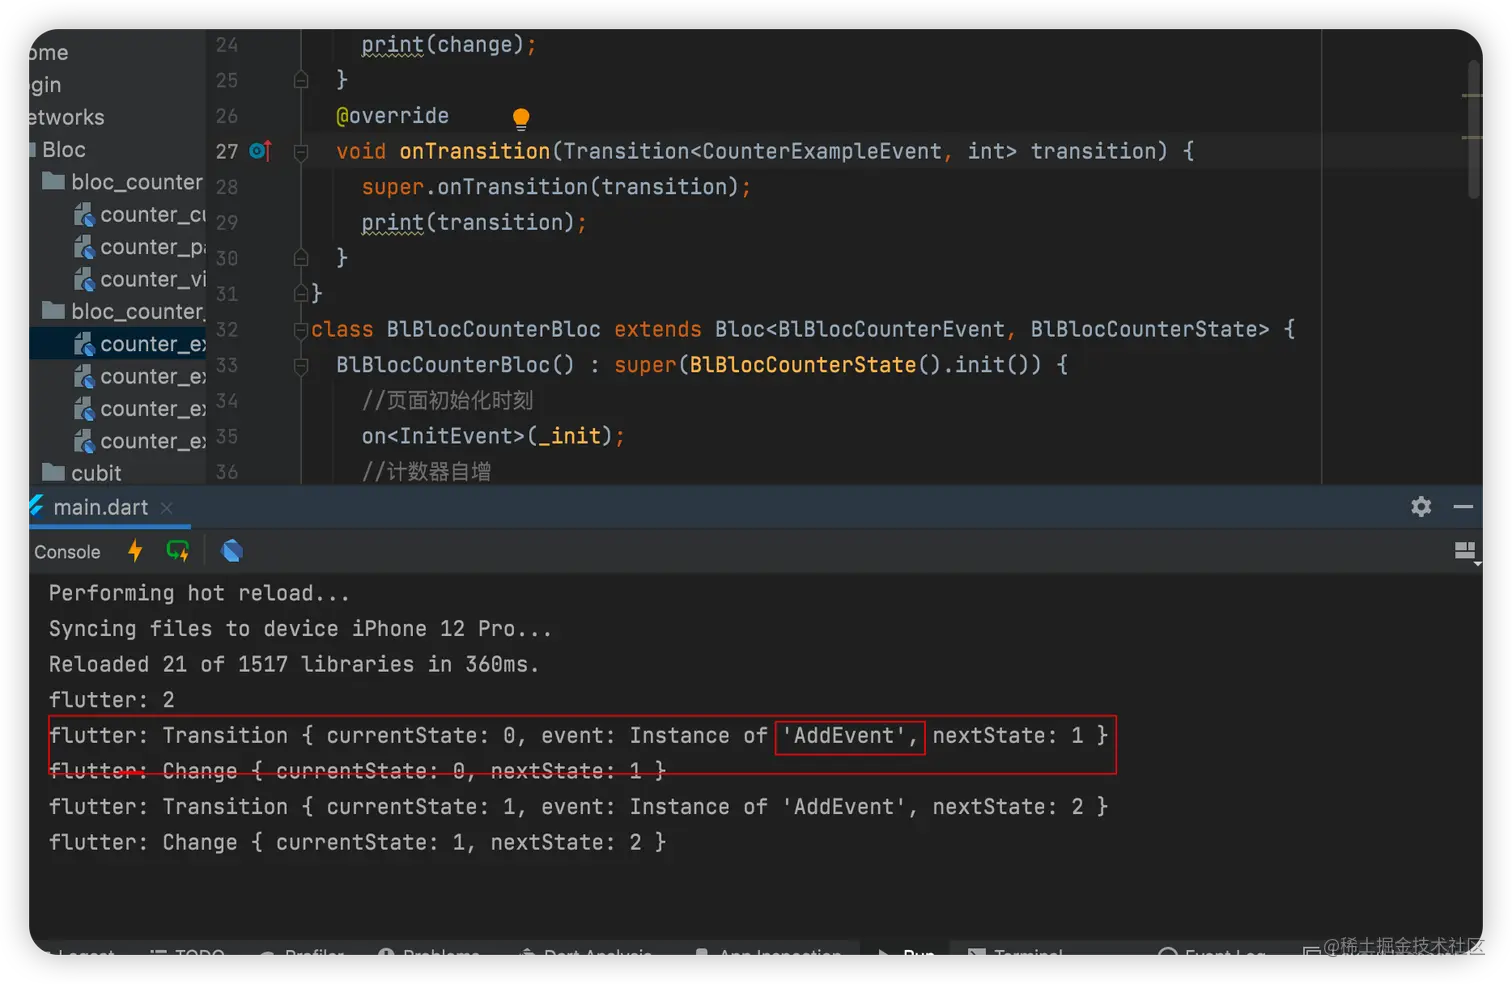Click the super.onTransition(transition); call

(556, 187)
